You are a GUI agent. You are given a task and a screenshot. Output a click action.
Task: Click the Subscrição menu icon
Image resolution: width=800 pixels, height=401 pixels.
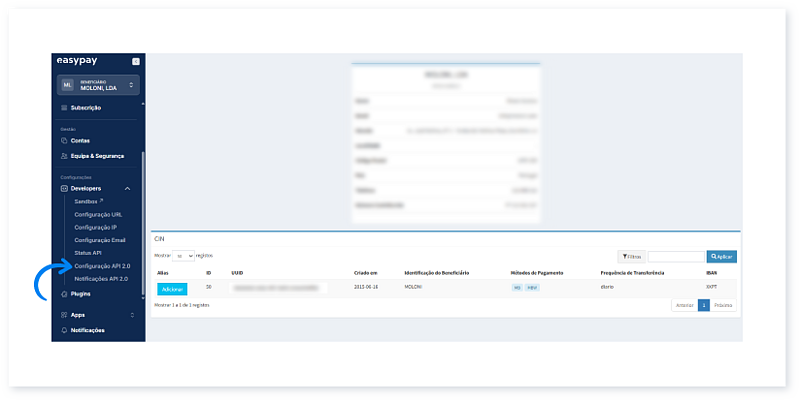[x=64, y=107]
